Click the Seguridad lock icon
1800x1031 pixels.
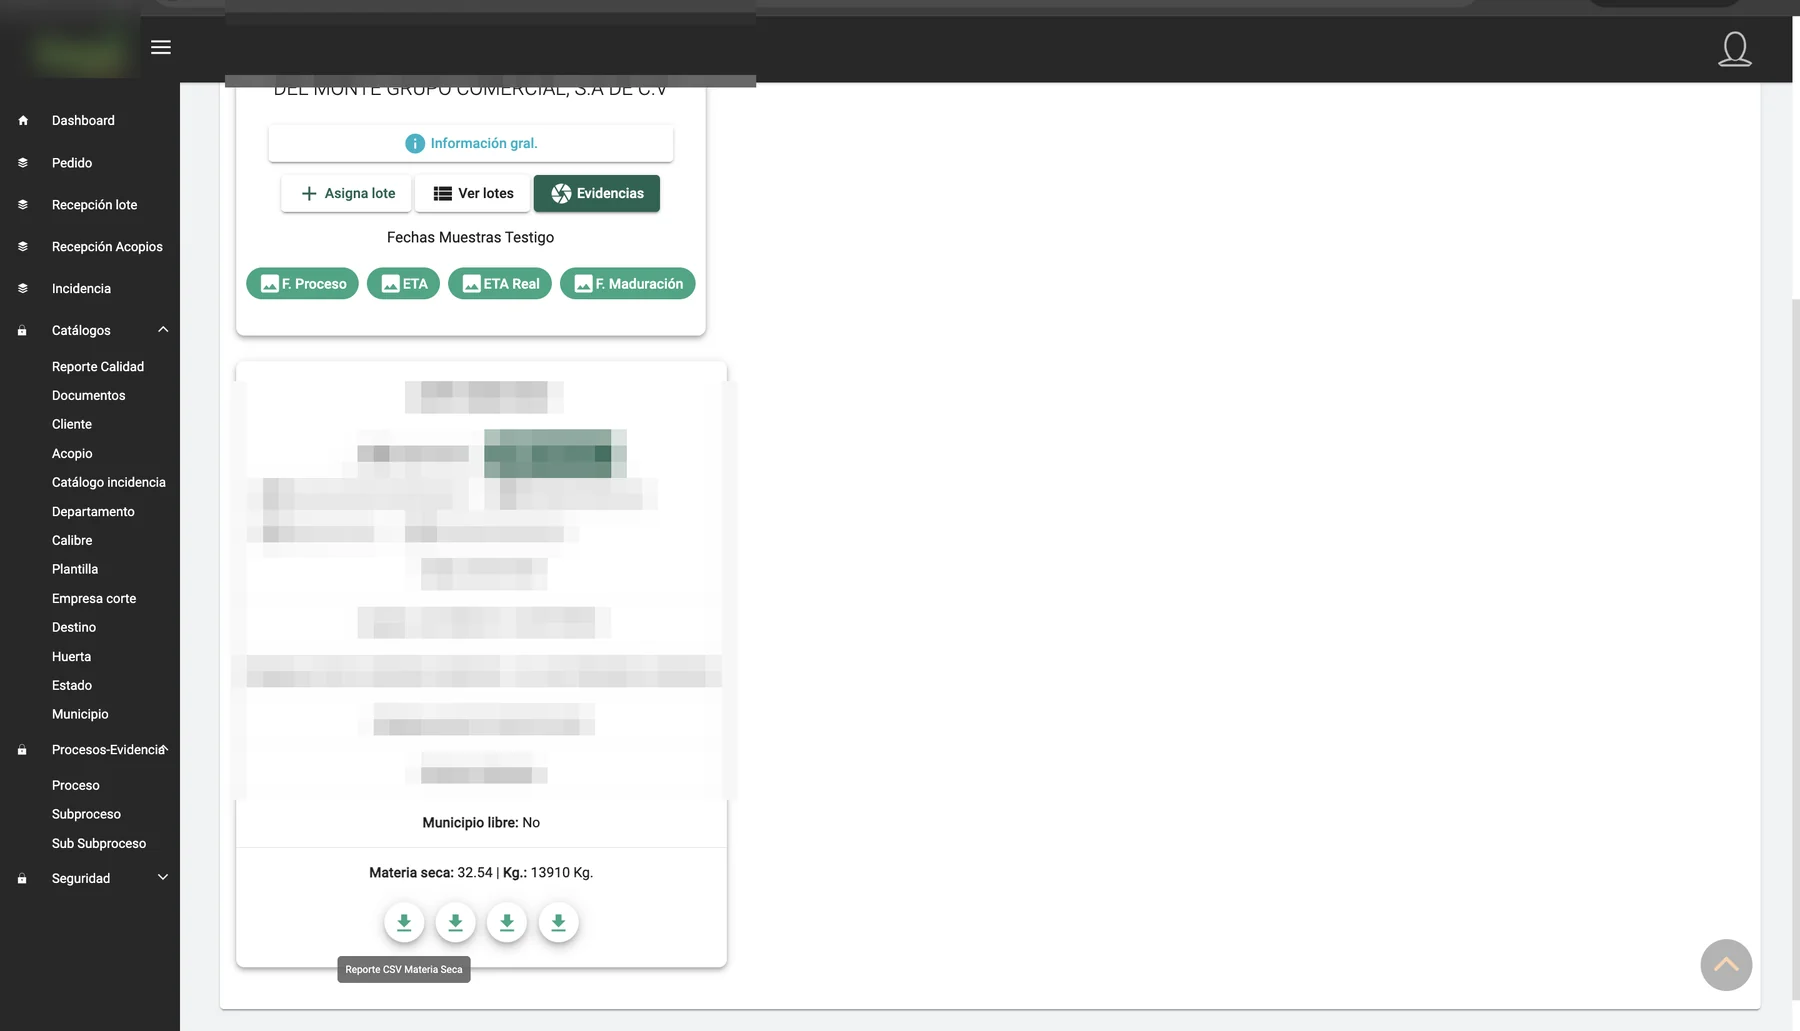(x=22, y=879)
